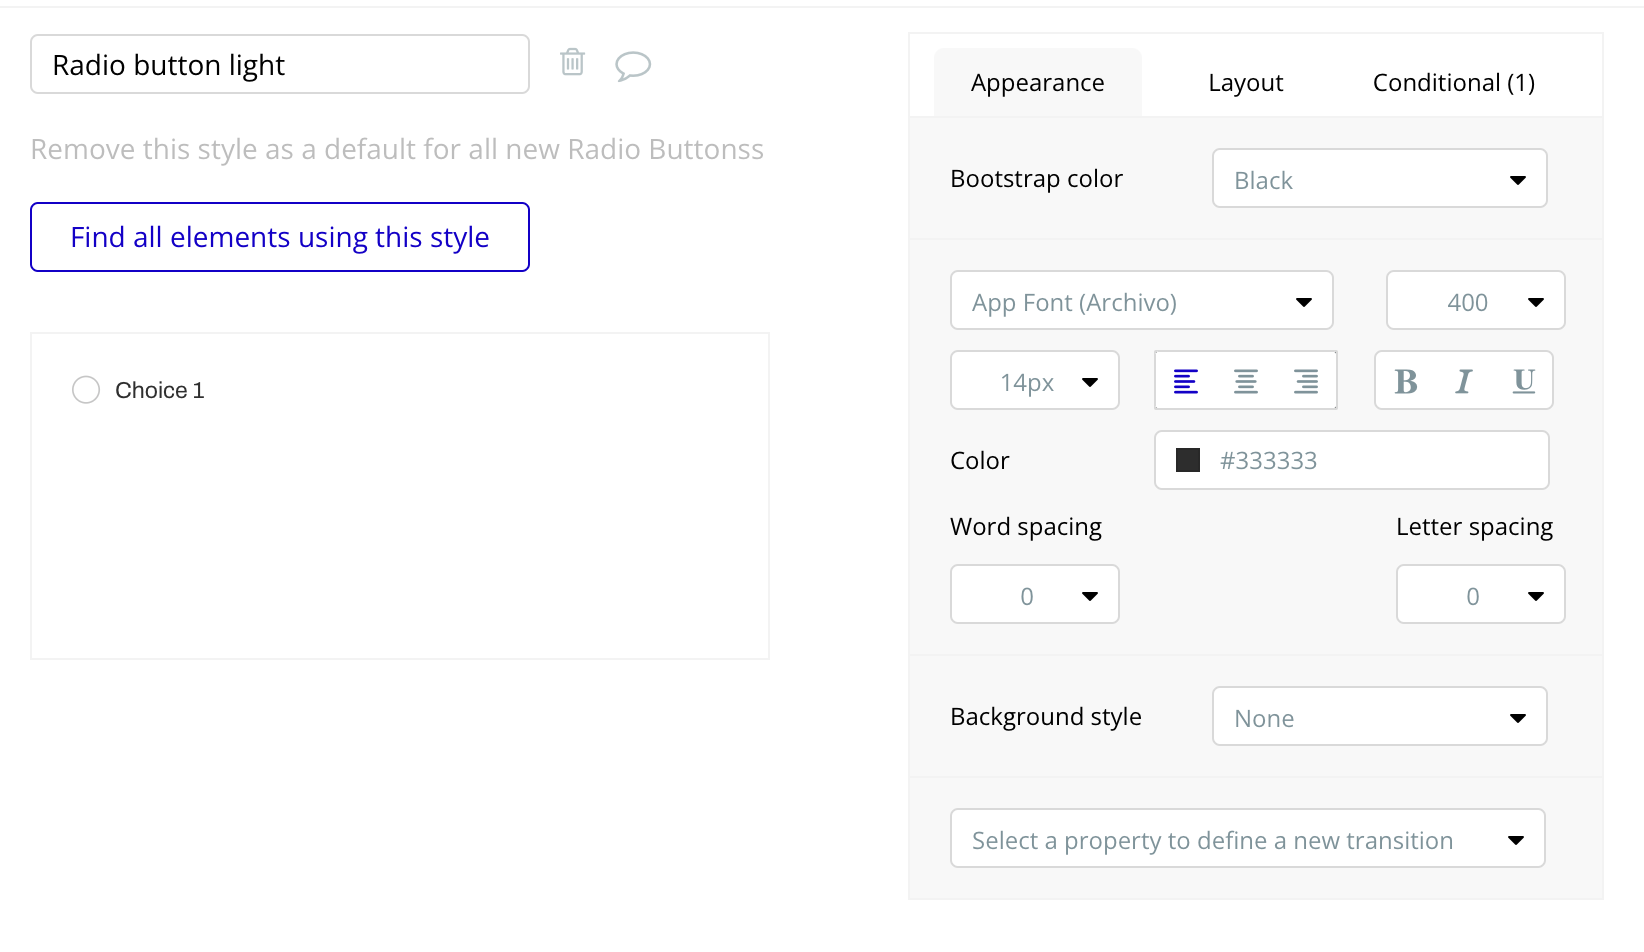Image resolution: width=1644 pixels, height=952 pixels.
Task: Click Remove this style as default link
Action: (x=397, y=150)
